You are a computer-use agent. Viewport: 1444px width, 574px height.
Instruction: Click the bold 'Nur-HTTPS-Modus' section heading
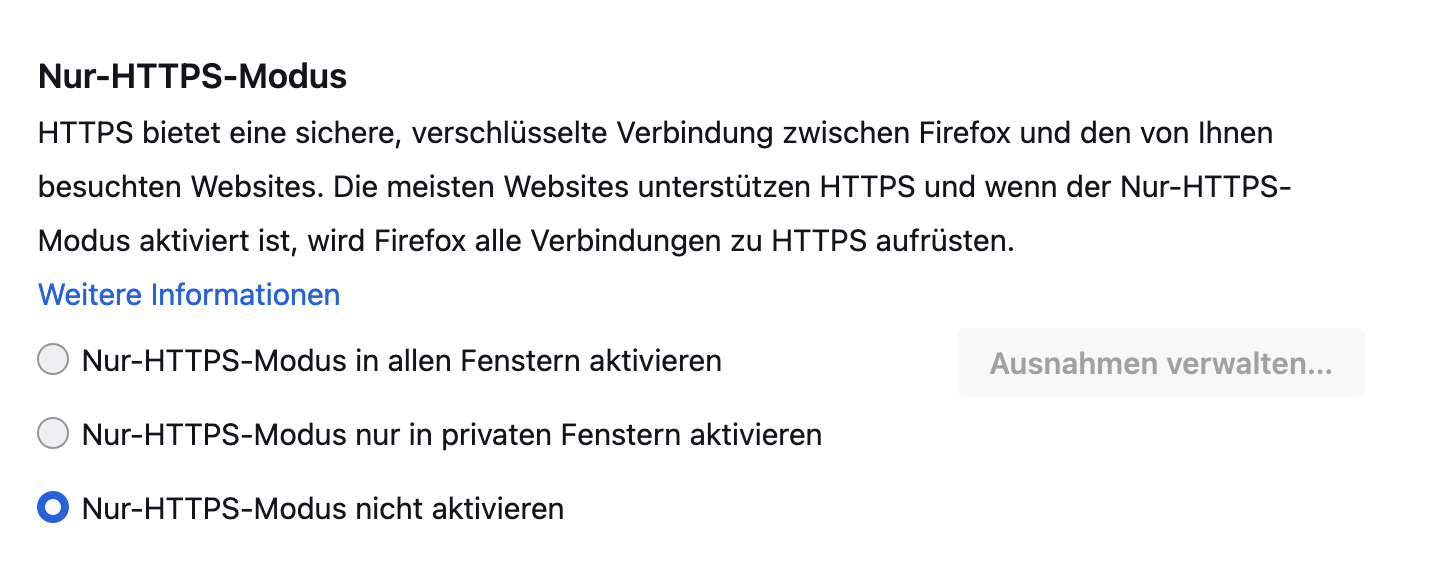(x=192, y=76)
